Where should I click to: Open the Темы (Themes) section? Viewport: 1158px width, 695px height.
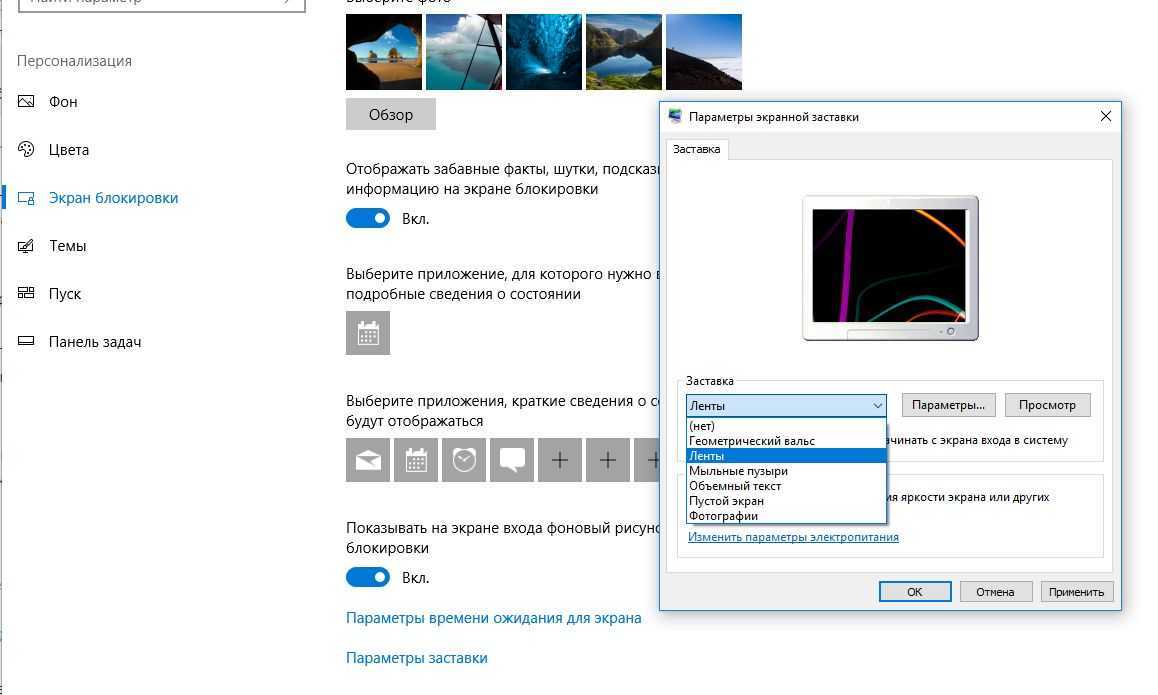click(67, 246)
